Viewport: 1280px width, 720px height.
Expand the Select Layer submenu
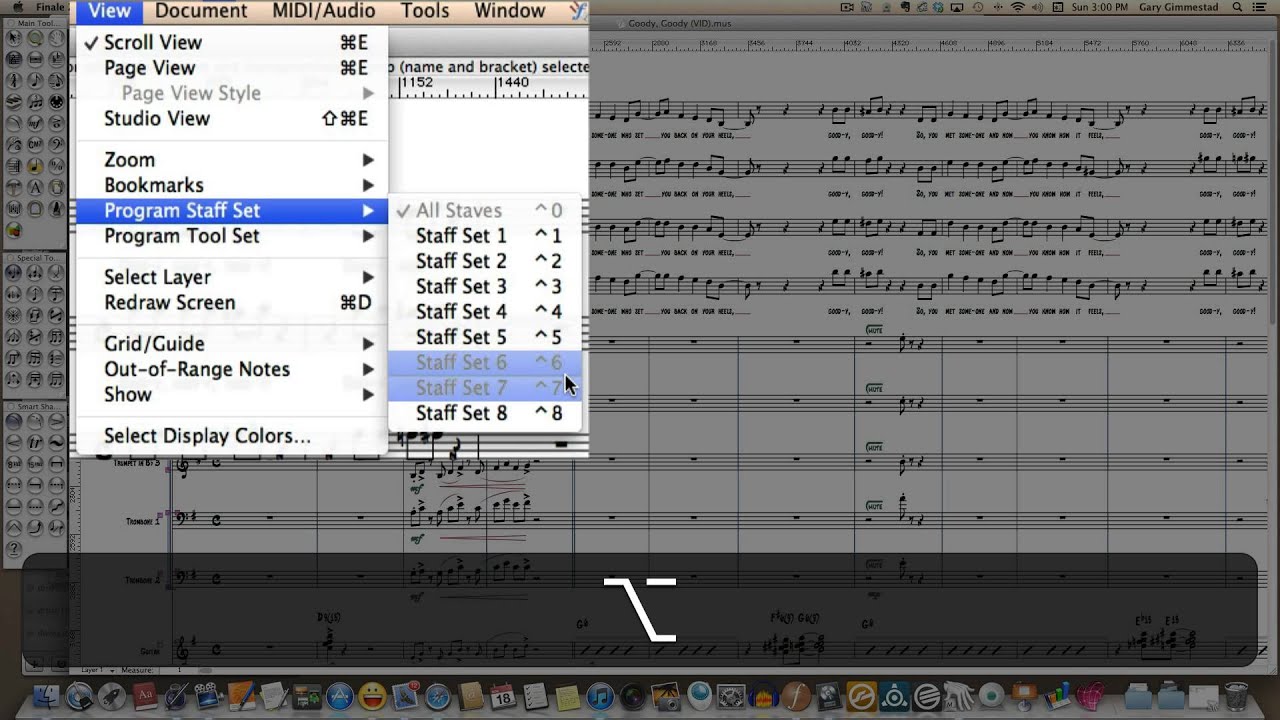pyautogui.click(x=231, y=277)
